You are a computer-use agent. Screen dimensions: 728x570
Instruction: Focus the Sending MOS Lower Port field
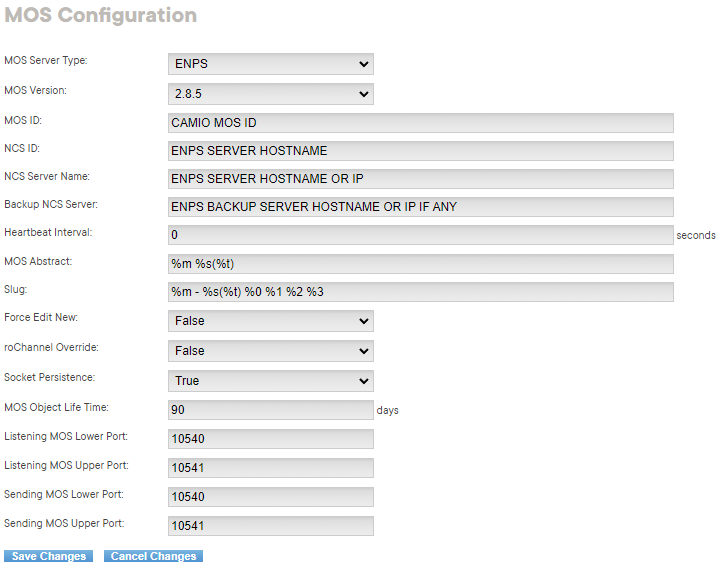click(270, 497)
